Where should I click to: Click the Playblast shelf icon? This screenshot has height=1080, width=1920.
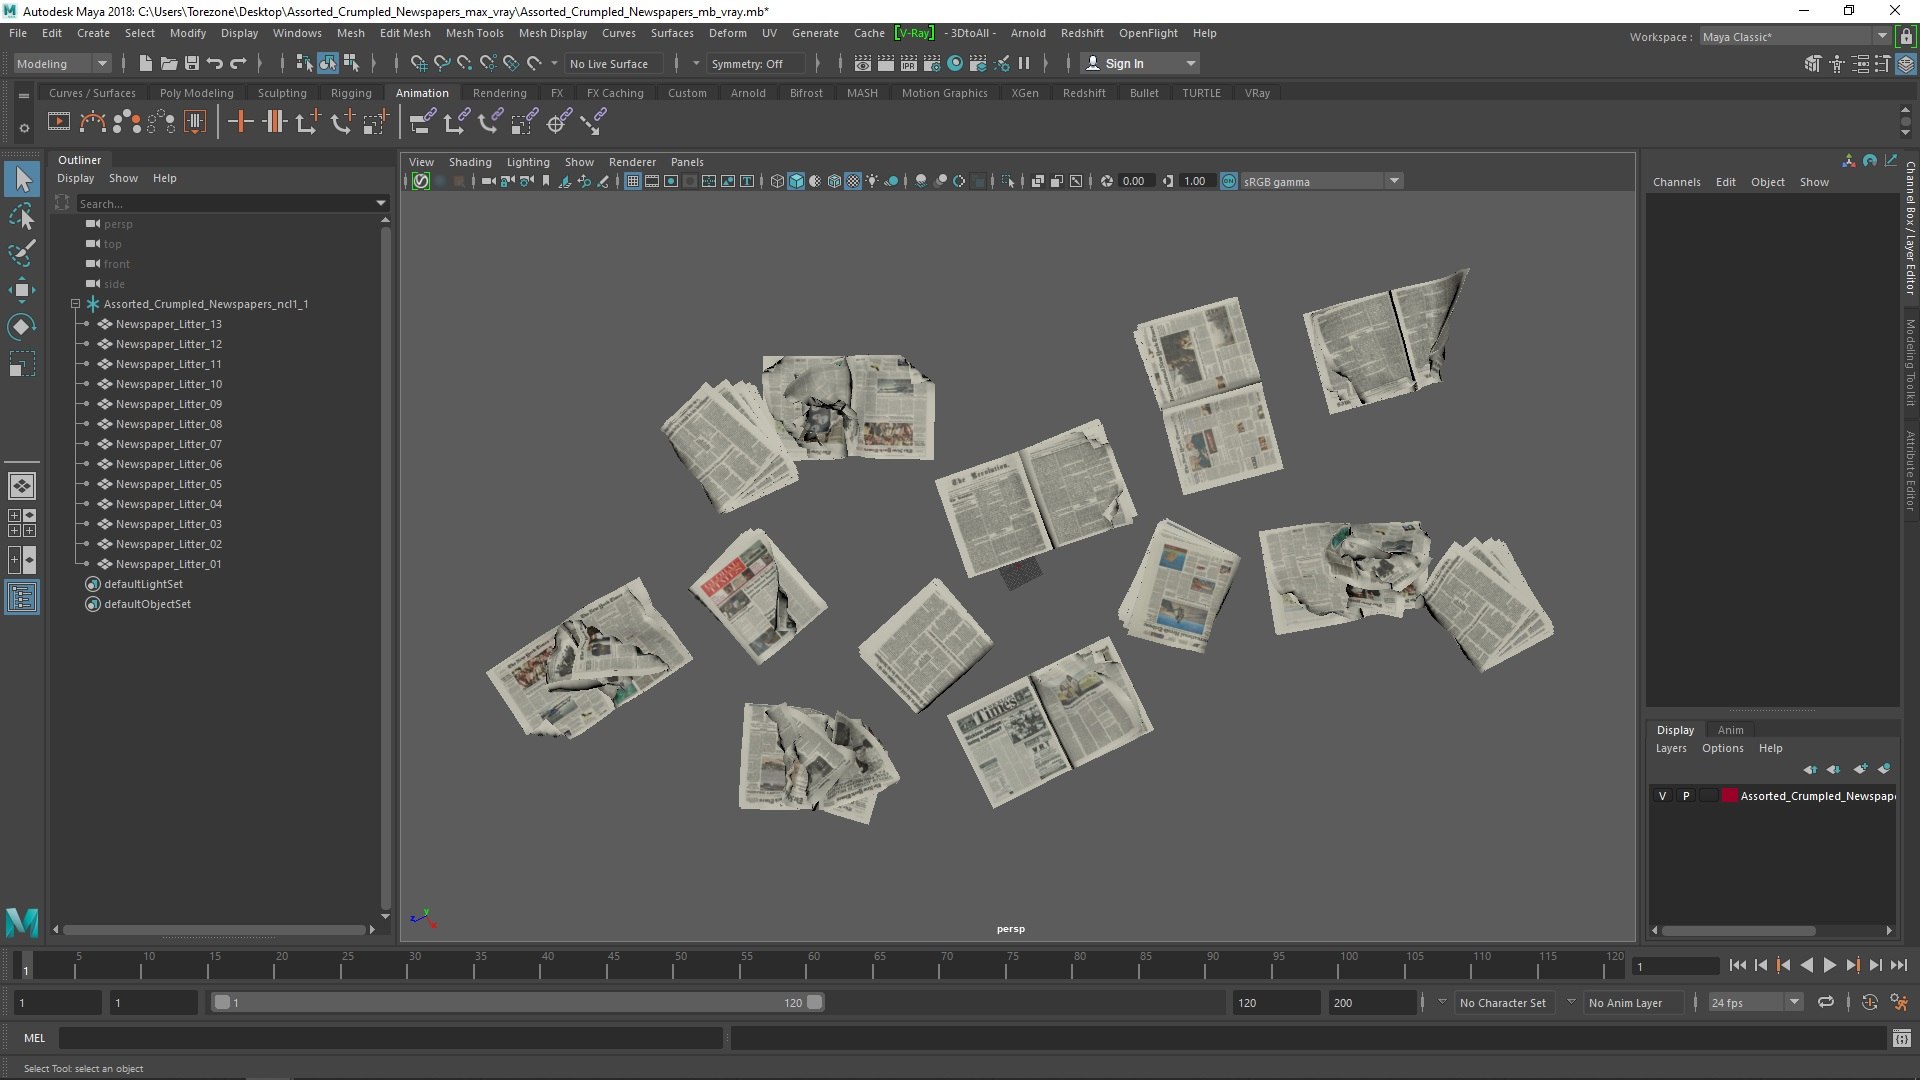[x=59, y=122]
